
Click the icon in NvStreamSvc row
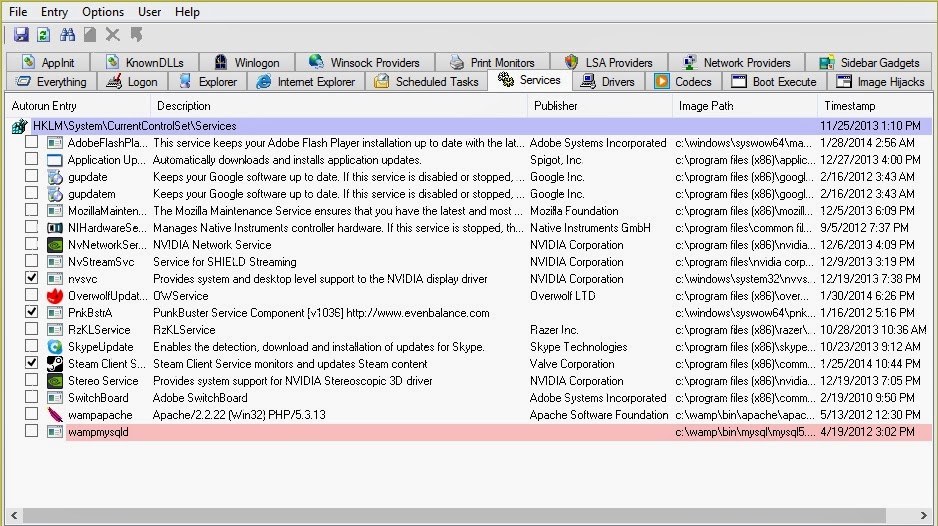(x=55, y=262)
